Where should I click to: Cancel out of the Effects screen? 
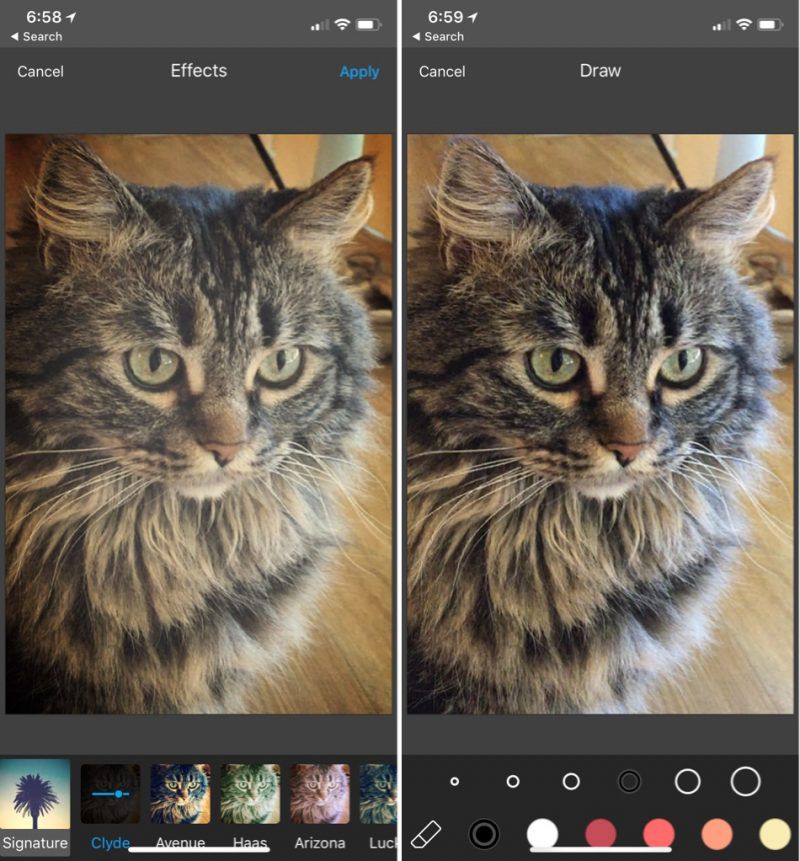pyautogui.click(x=40, y=72)
